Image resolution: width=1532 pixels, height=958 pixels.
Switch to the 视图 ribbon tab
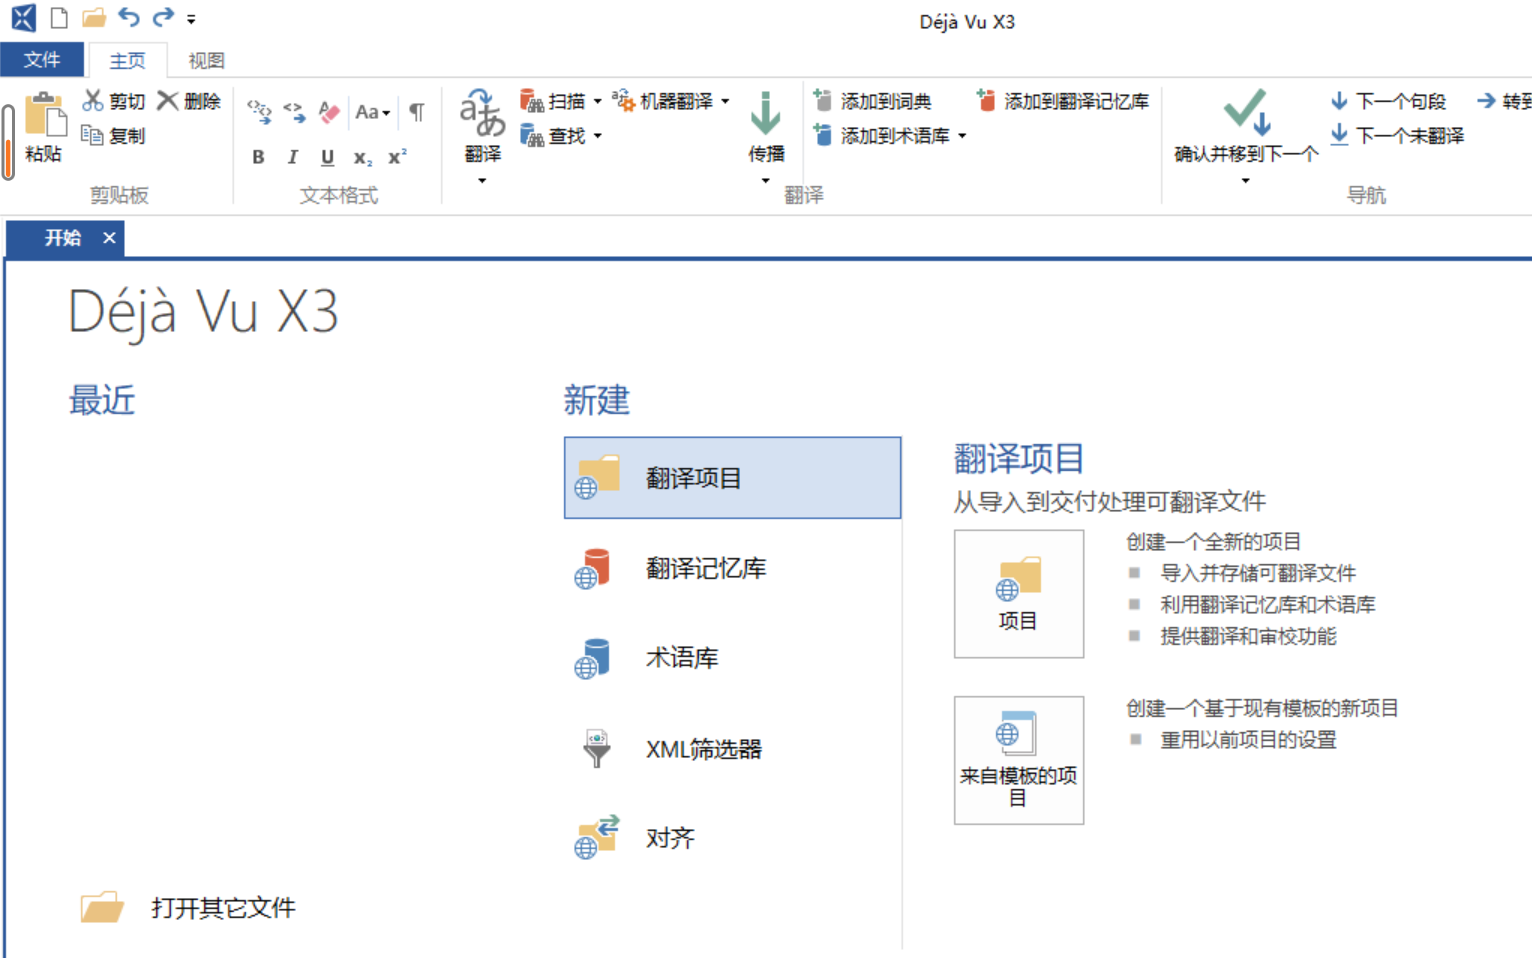206,60
